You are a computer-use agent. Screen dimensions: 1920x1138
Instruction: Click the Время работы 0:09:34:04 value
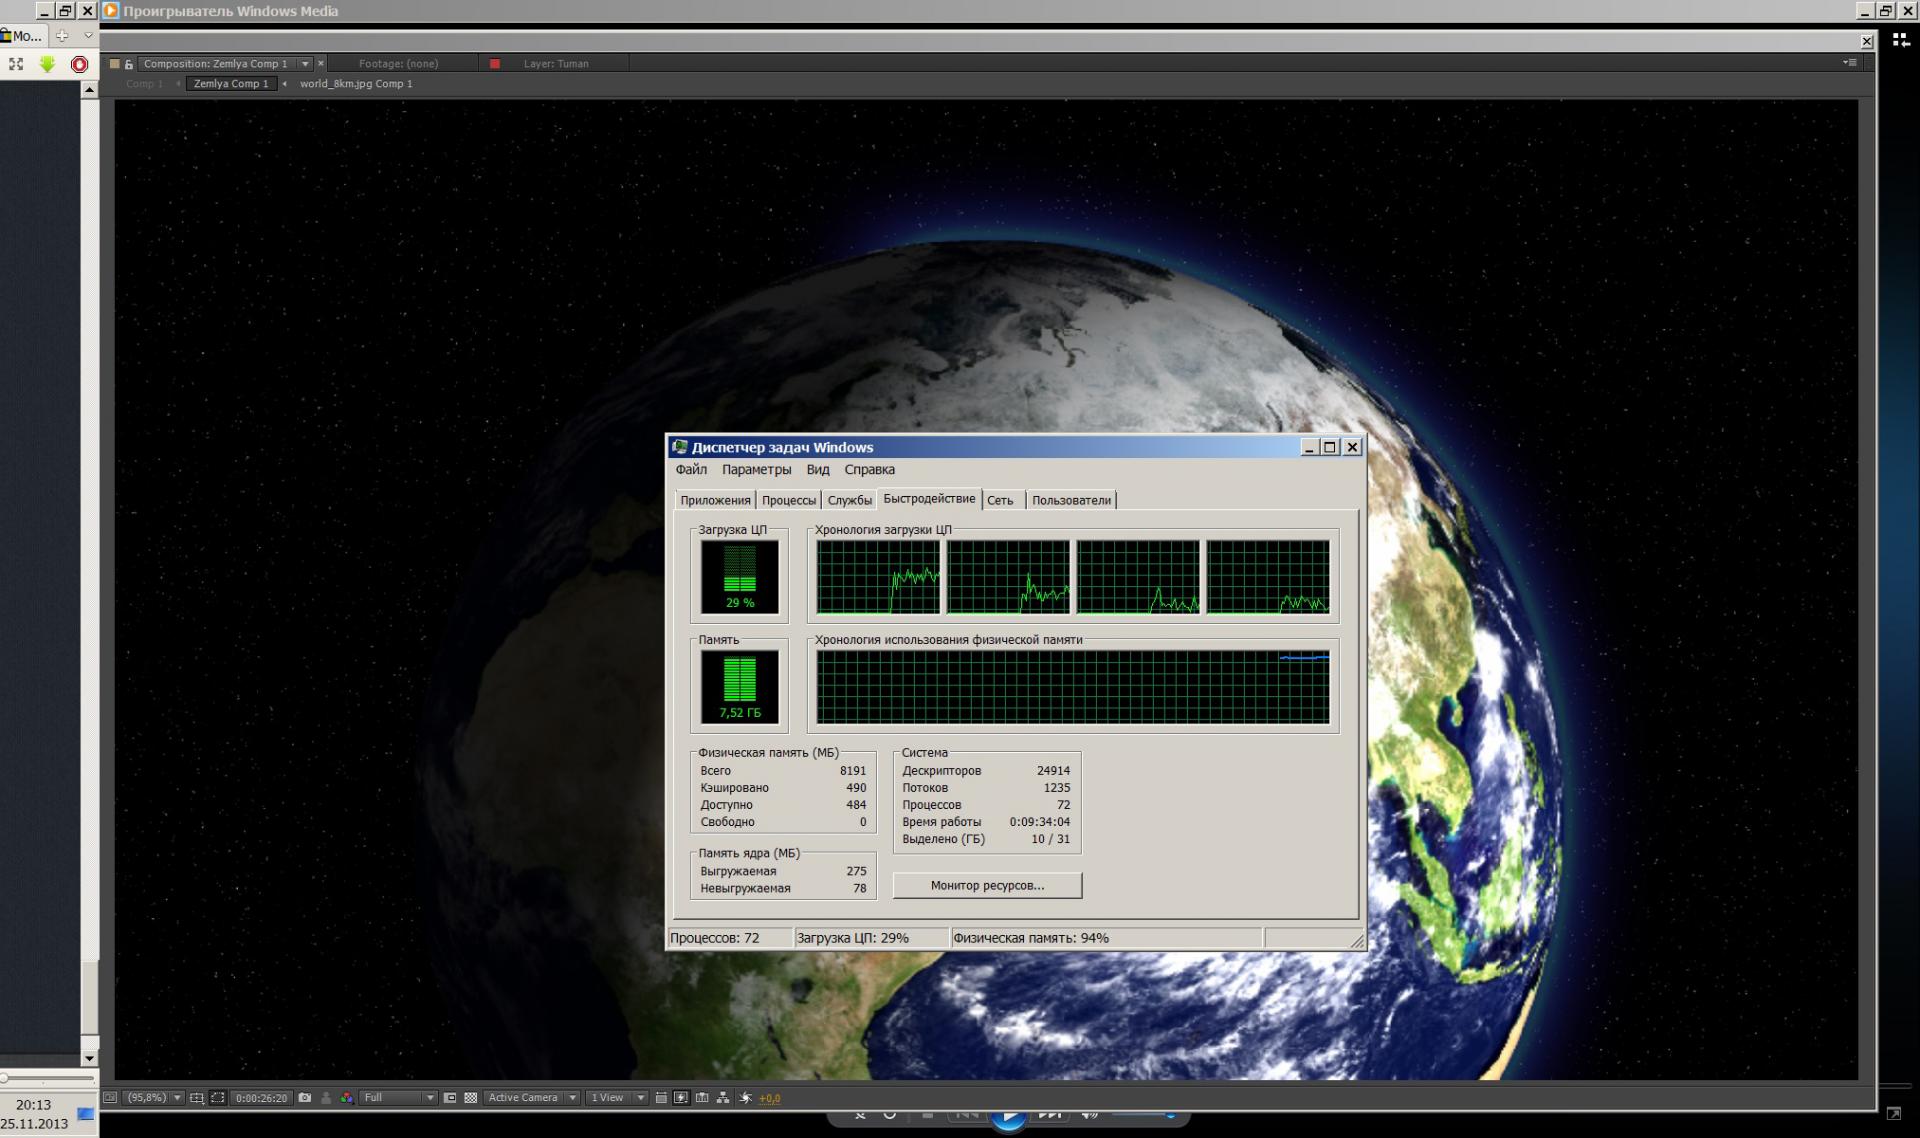pos(1039,822)
